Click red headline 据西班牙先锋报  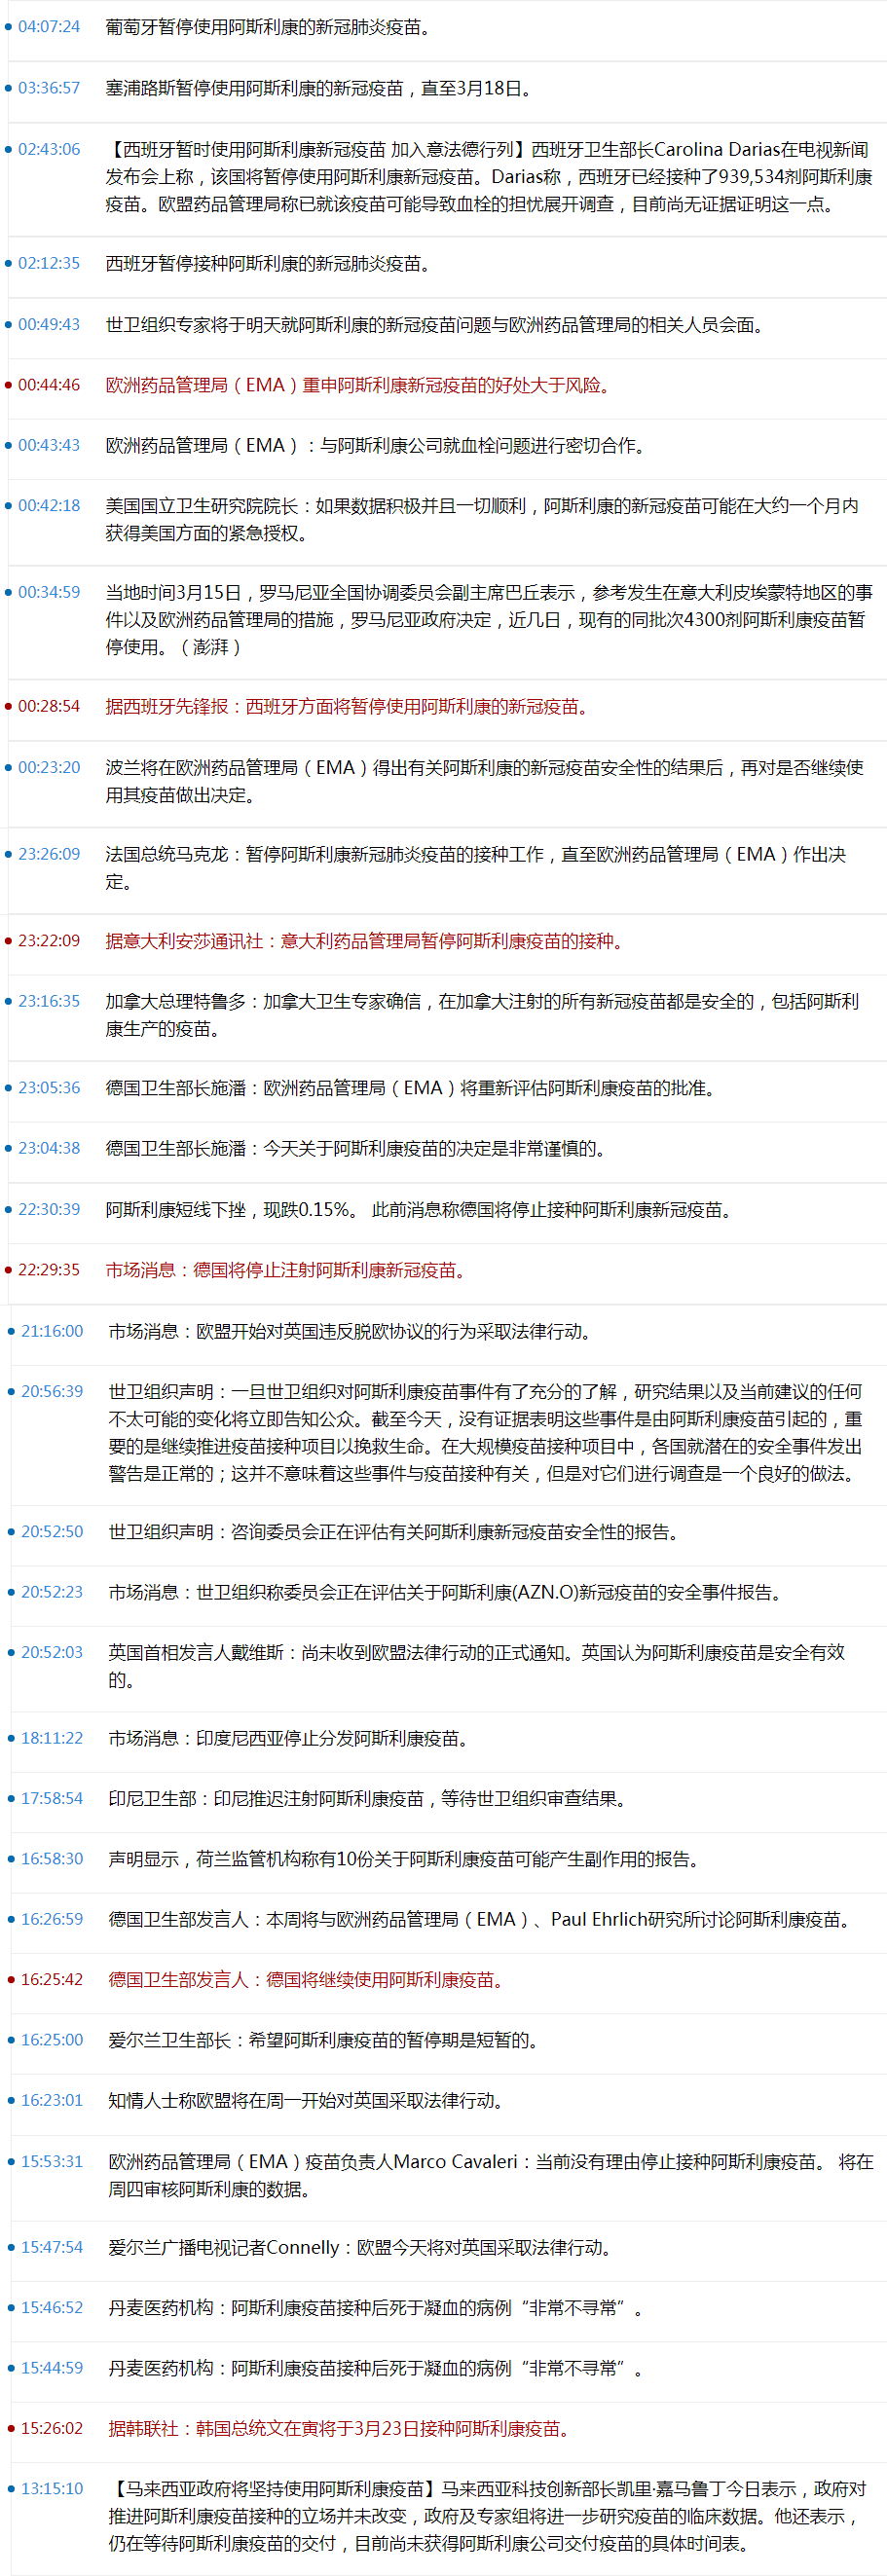[347, 706]
